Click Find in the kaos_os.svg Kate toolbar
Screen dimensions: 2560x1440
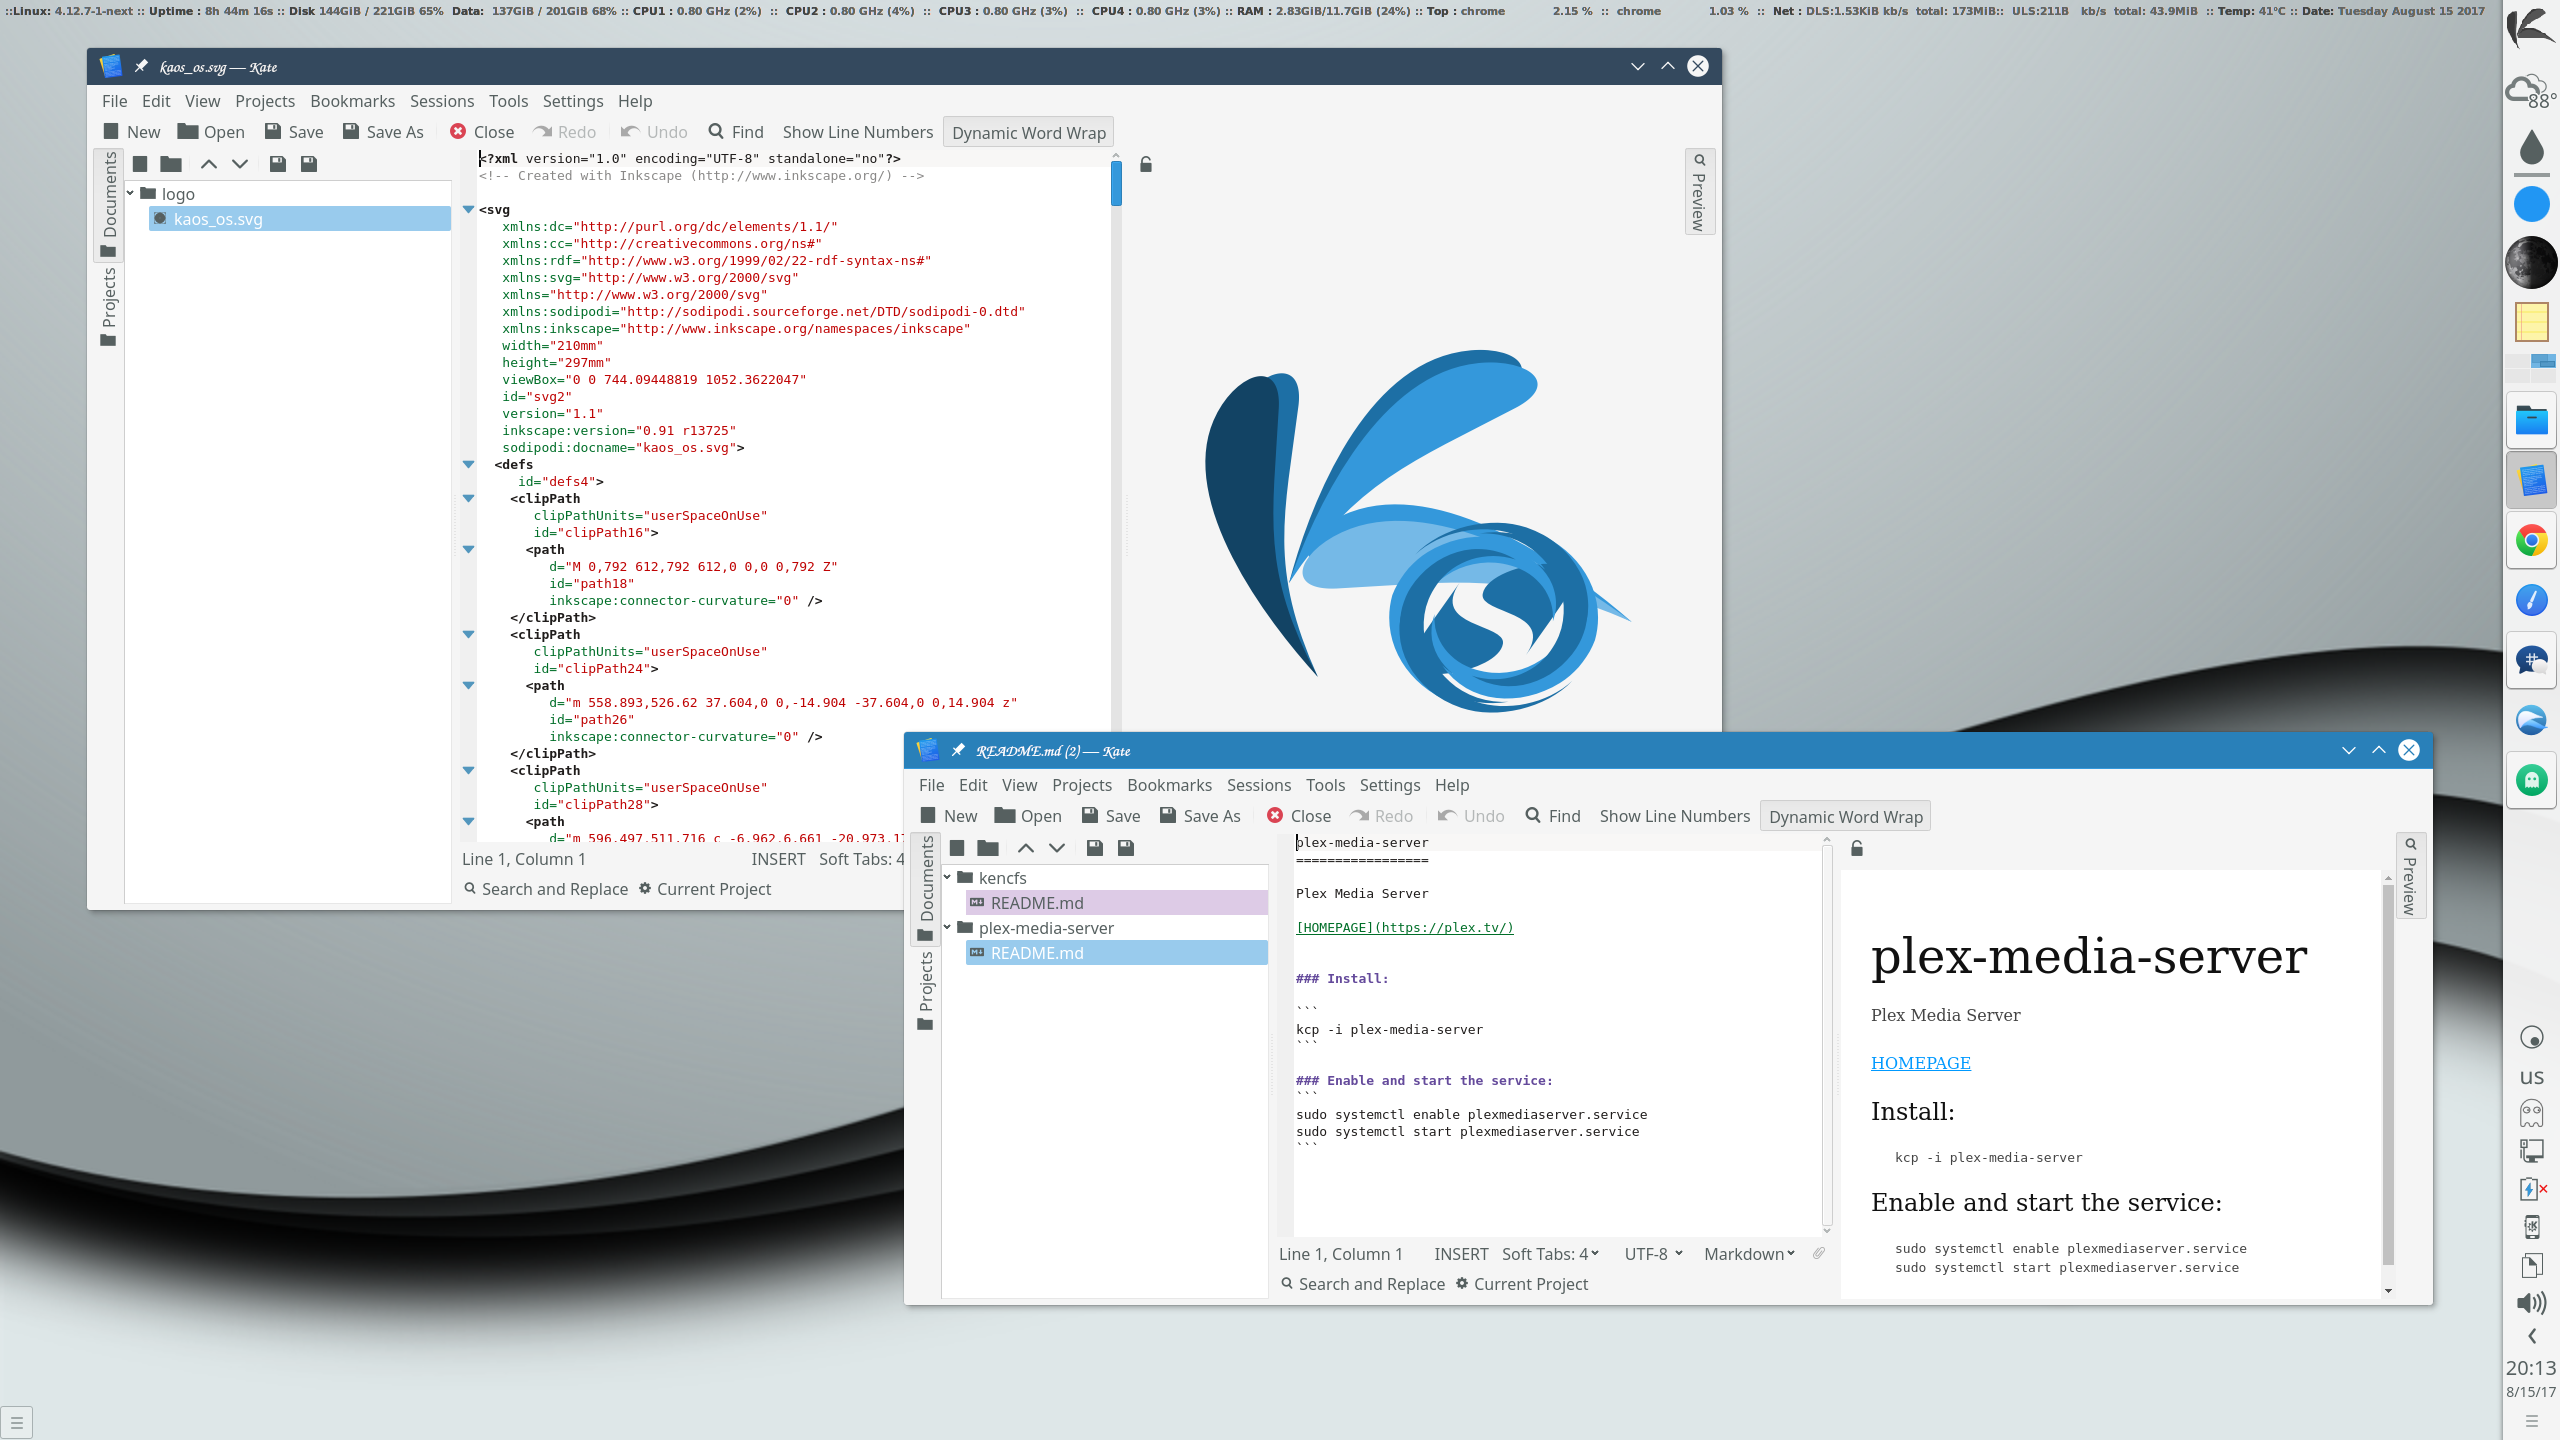[736, 132]
